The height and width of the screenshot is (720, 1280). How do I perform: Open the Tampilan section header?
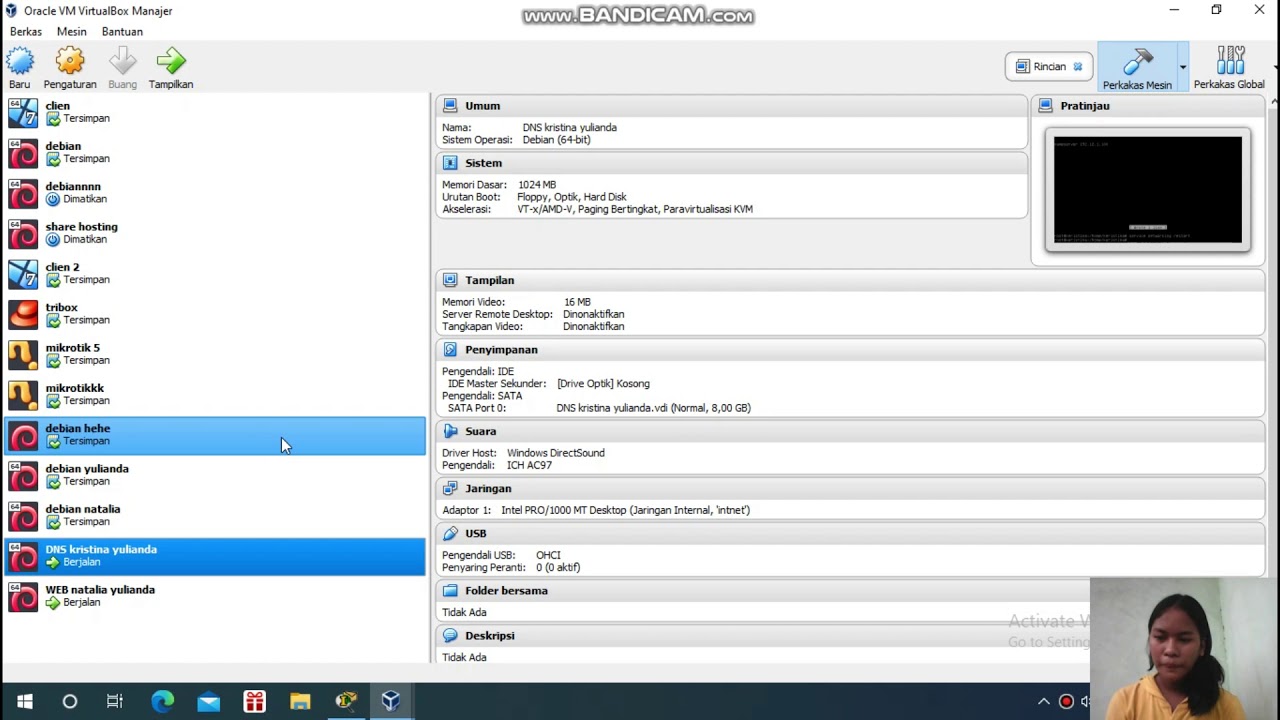850,281
